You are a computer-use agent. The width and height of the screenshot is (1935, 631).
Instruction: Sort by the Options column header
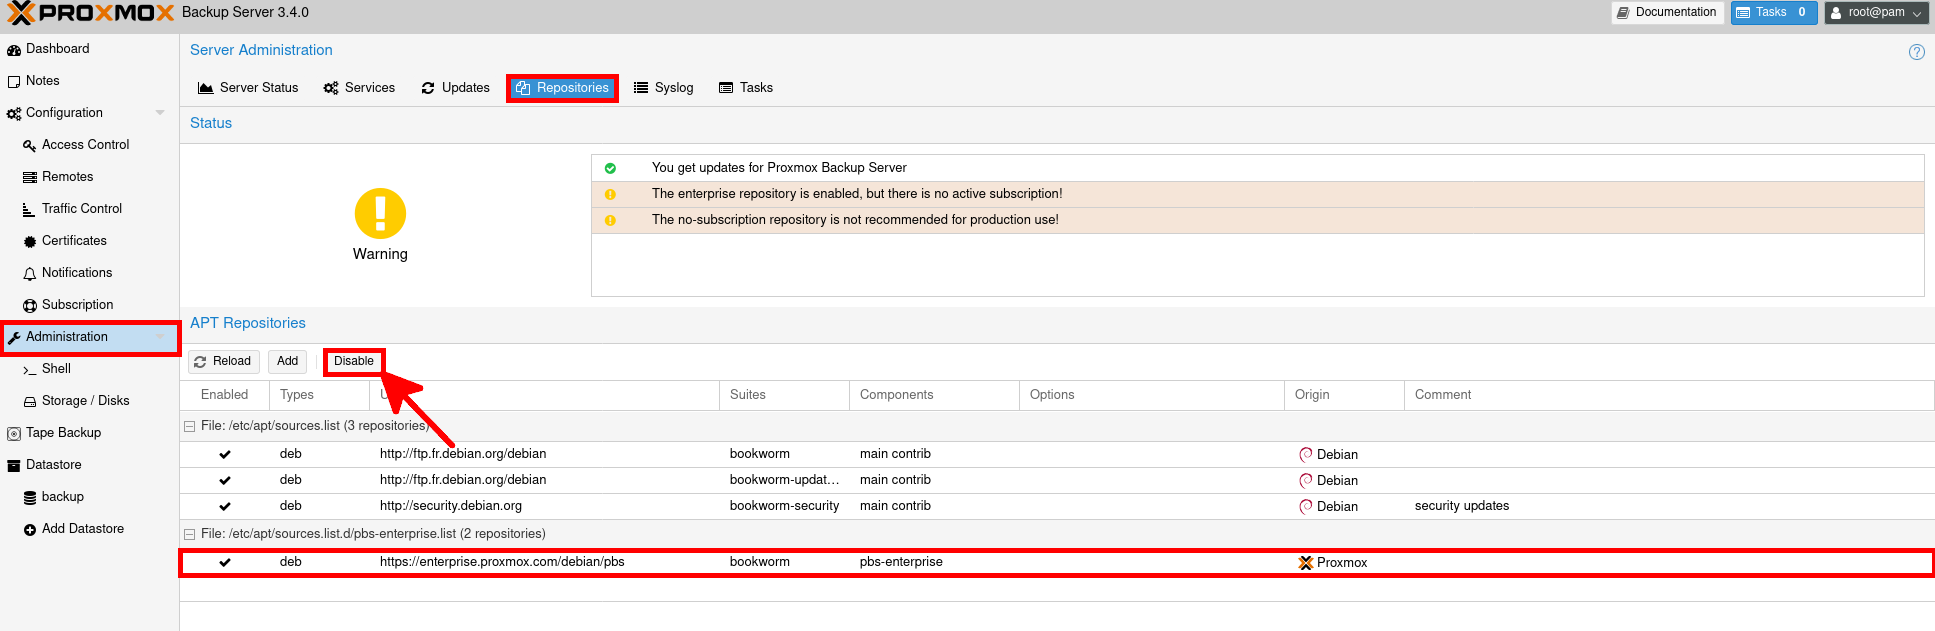(1152, 395)
